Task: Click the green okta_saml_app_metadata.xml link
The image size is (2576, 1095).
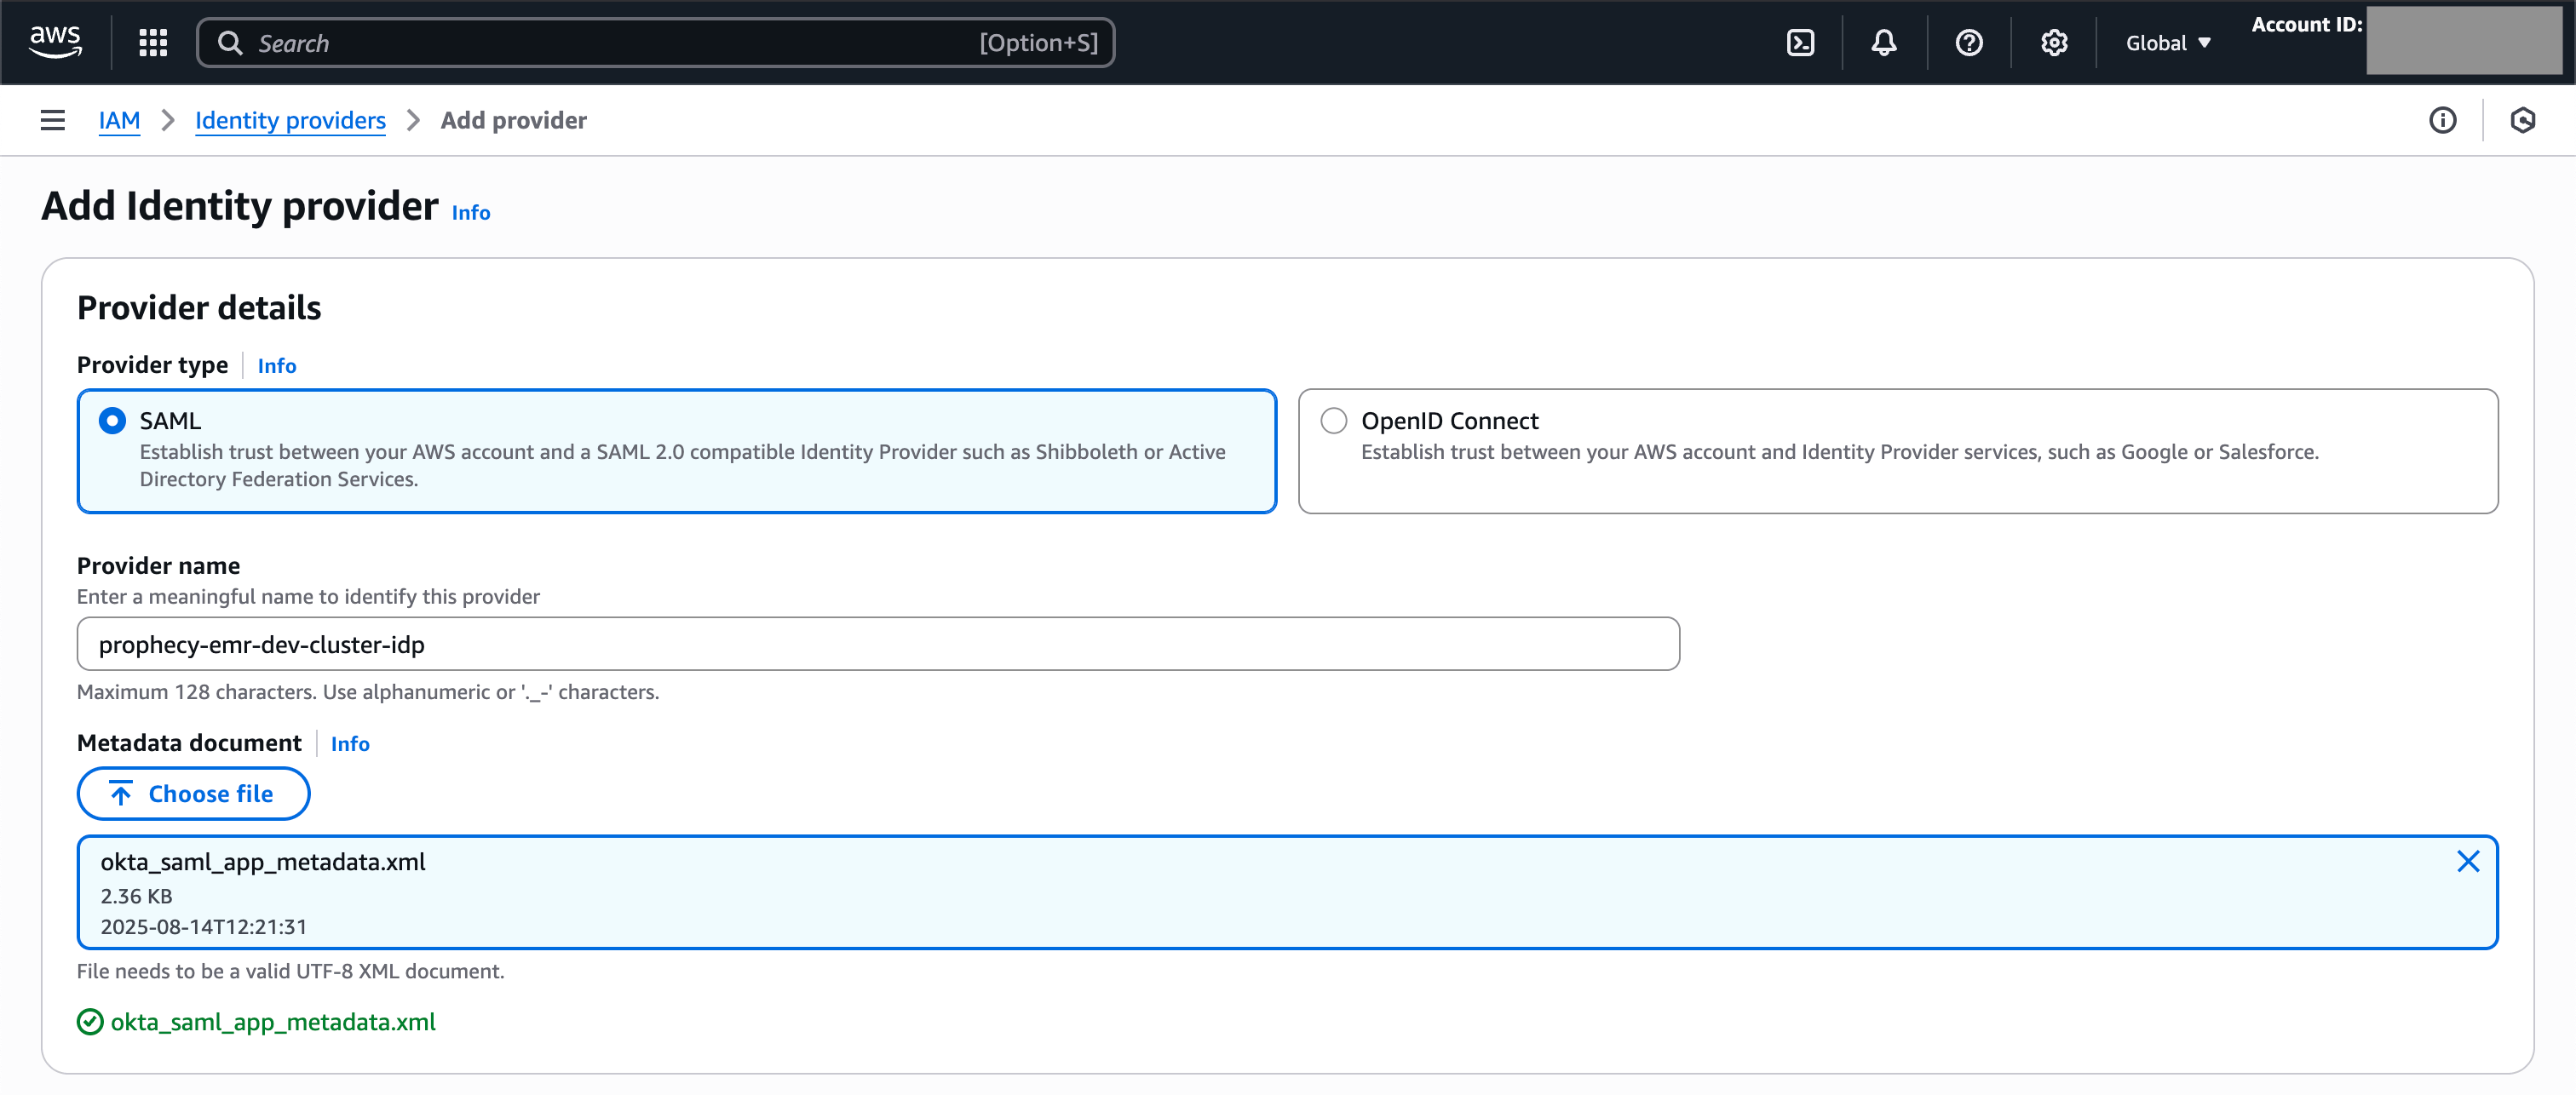Action: pyautogui.click(x=272, y=1022)
